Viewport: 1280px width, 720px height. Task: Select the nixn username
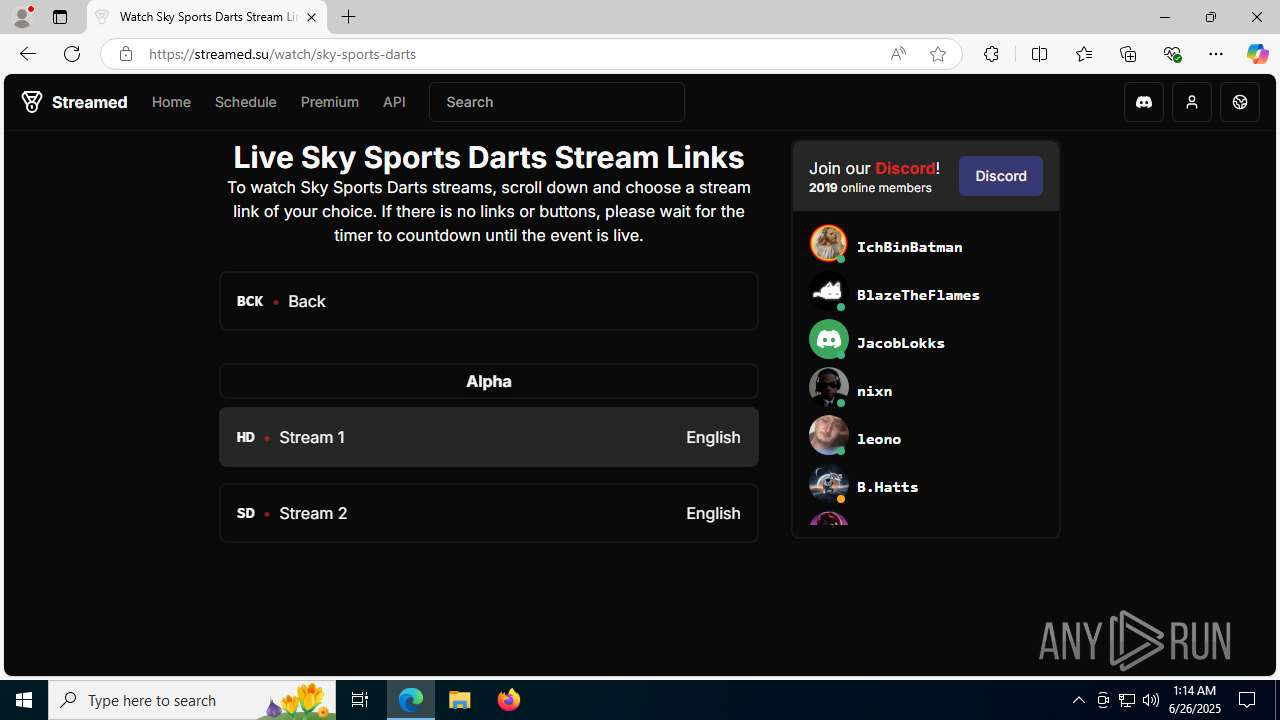tap(875, 391)
